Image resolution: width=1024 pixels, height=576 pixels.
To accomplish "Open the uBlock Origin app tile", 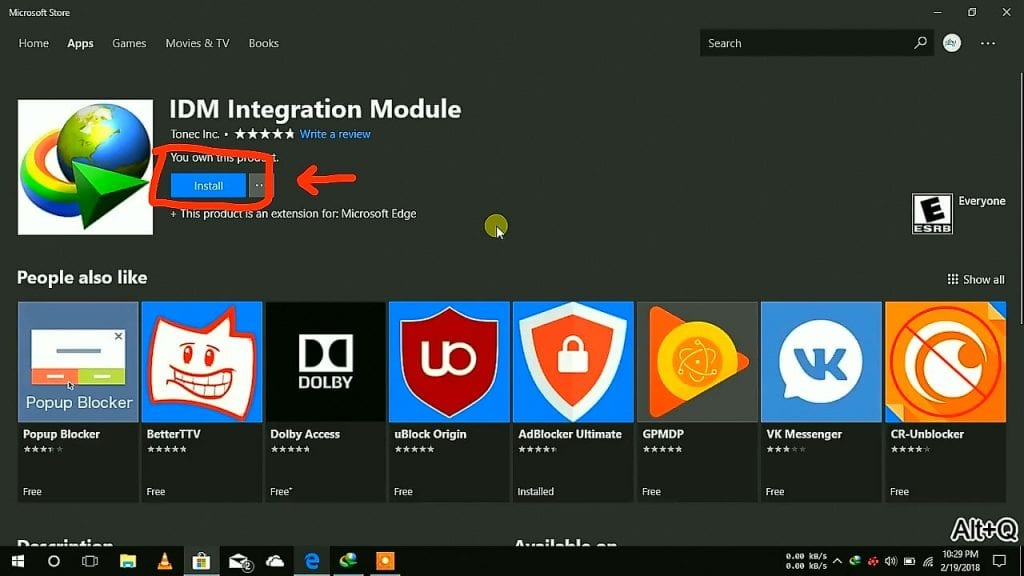I will (449, 362).
